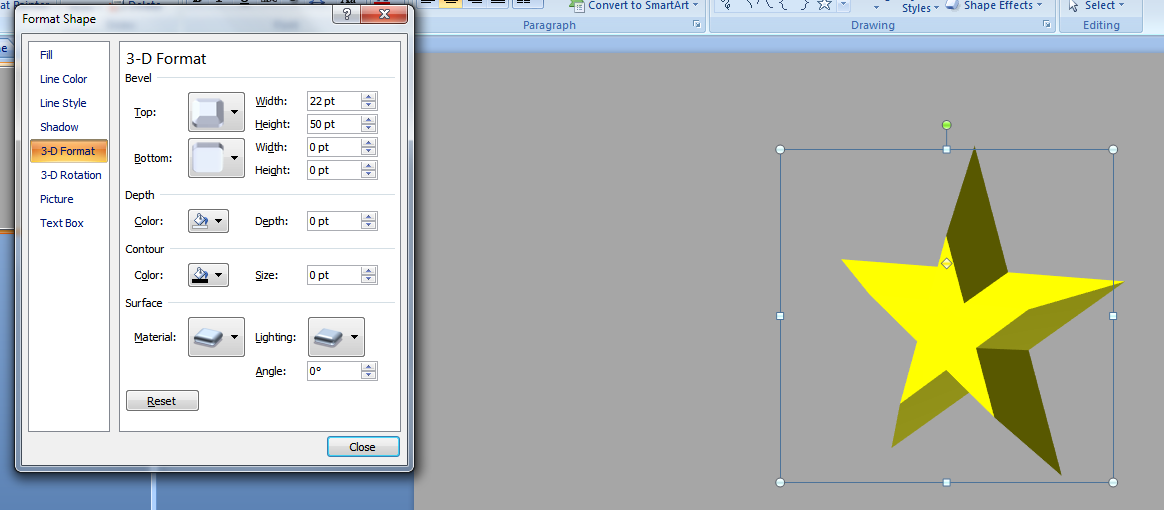Select the Line Style category

pos(63,103)
